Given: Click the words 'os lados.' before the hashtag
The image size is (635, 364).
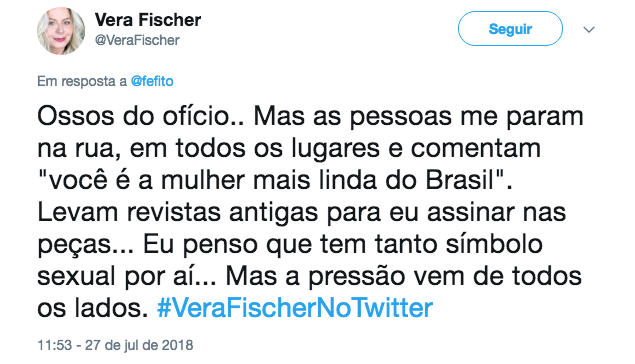Looking at the screenshot, I should coord(93,308).
